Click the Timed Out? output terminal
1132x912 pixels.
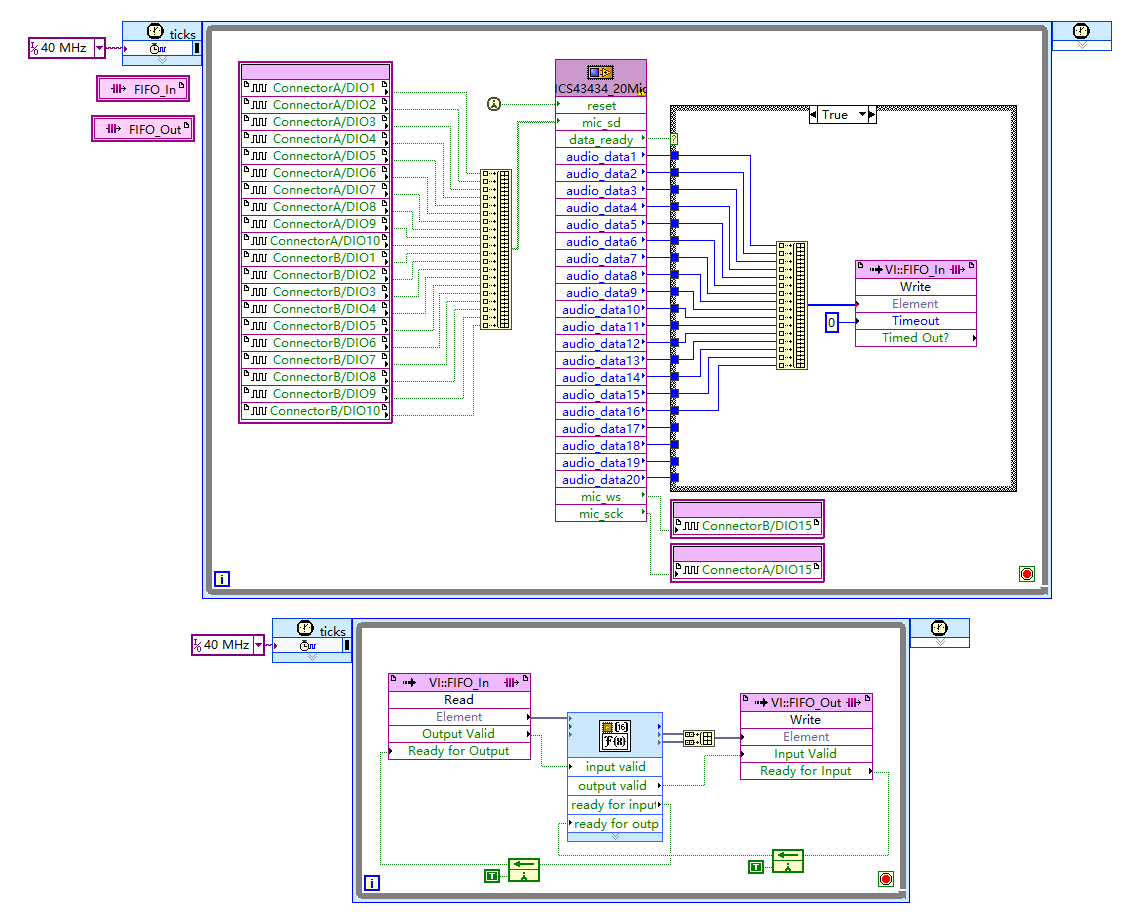tap(916, 338)
